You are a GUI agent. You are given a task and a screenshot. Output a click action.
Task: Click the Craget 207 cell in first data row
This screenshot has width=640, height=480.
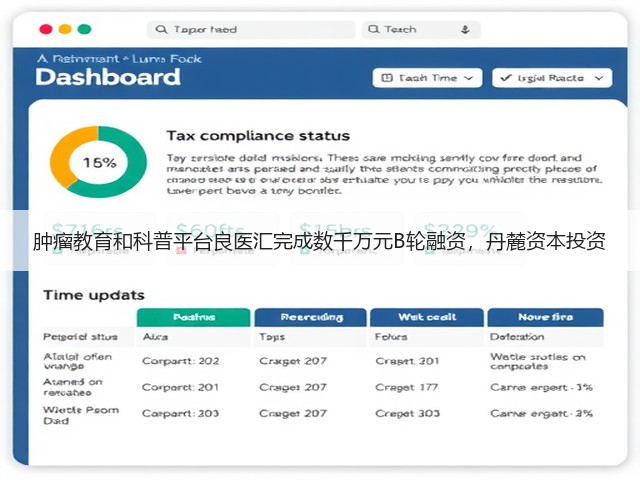coord(293,361)
